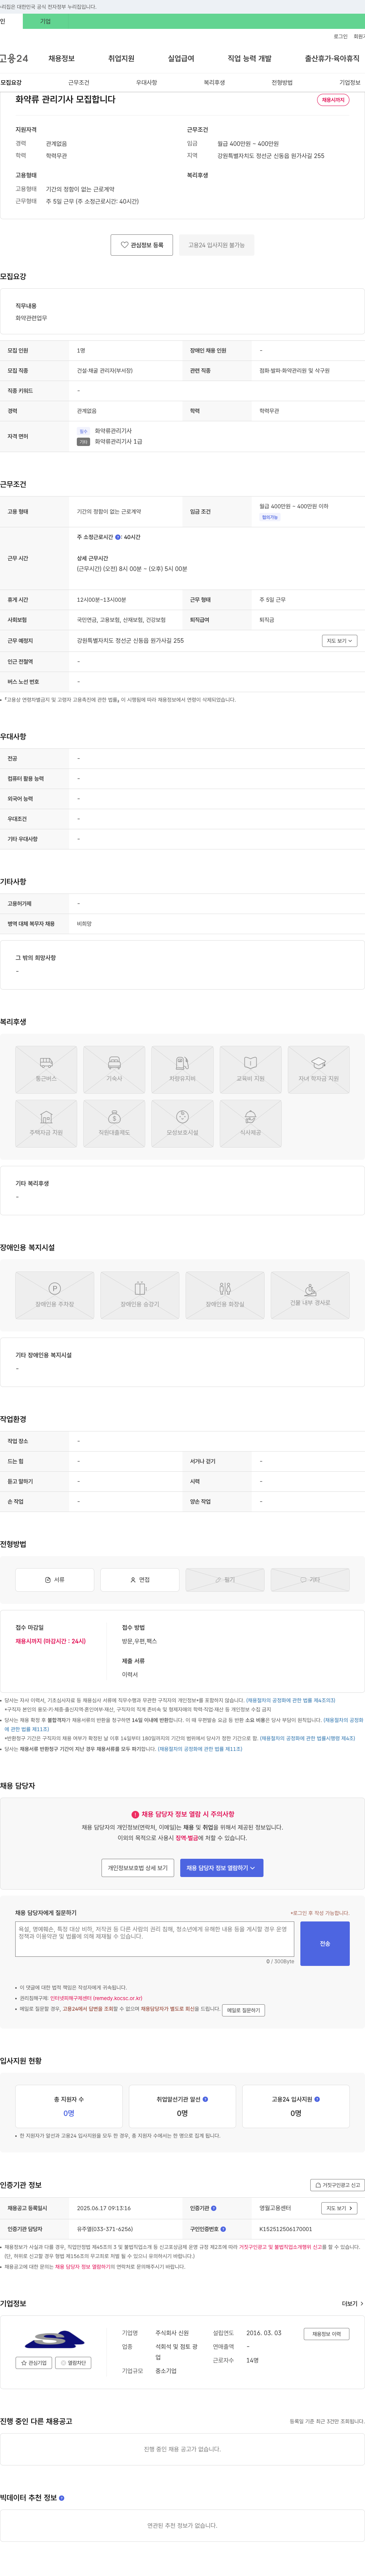Open the 취업지원 menu
365x2576 pixels.
pyautogui.click(x=121, y=59)
